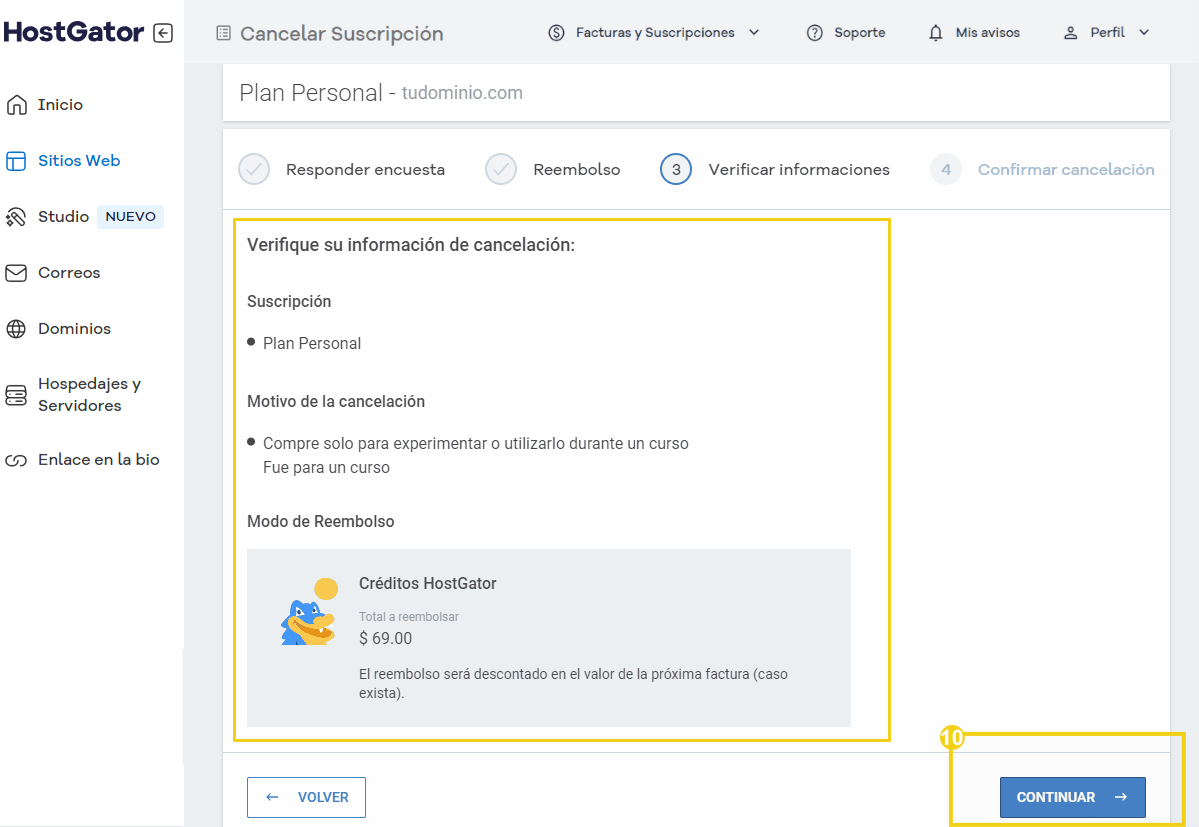
Task: Open Studio in the sidebar
Action: (x=63, y=216)
